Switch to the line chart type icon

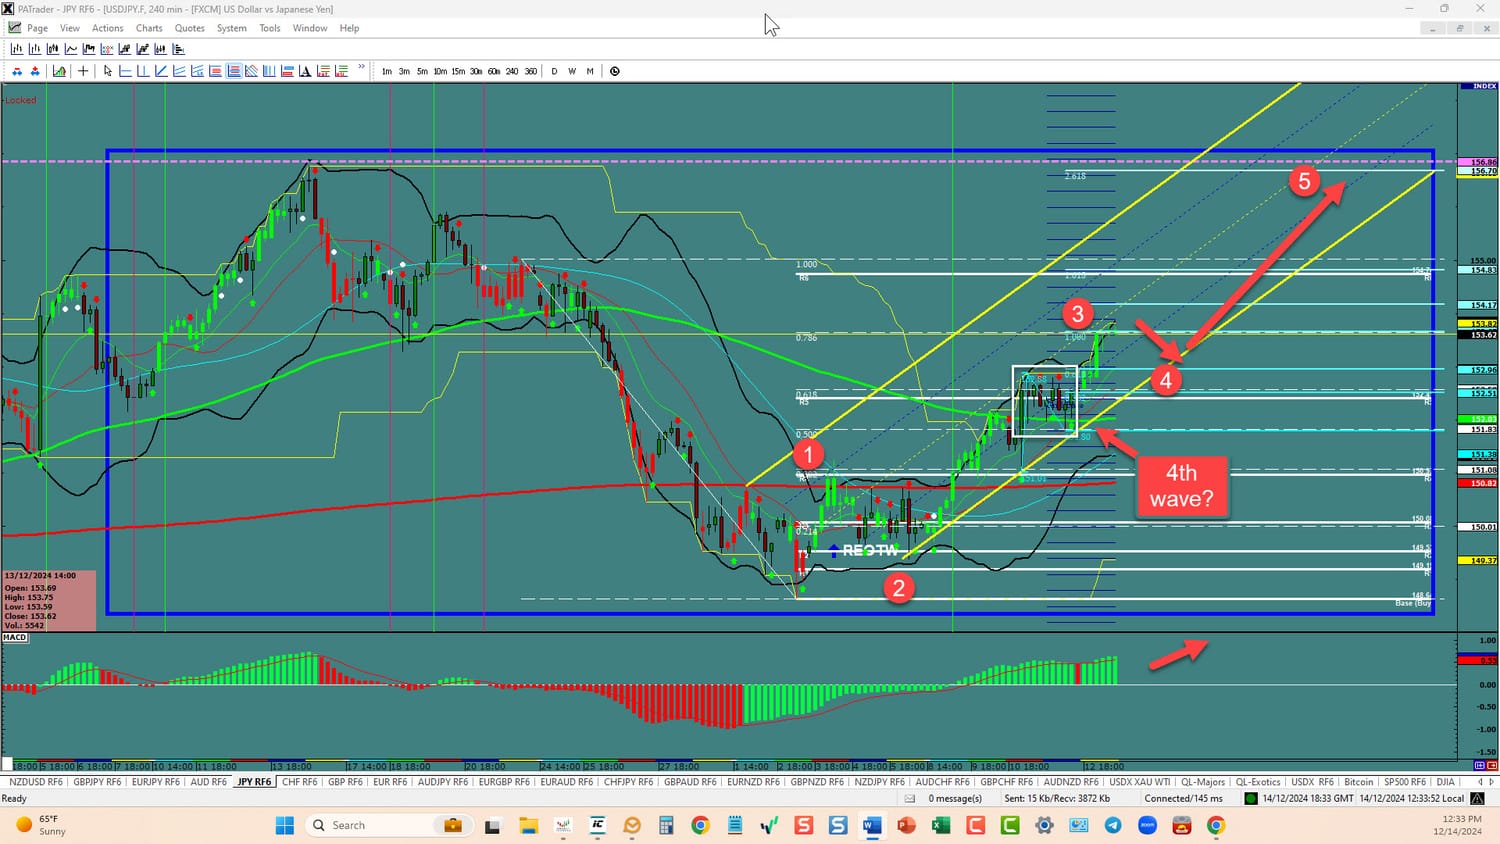tap(71, 49)
